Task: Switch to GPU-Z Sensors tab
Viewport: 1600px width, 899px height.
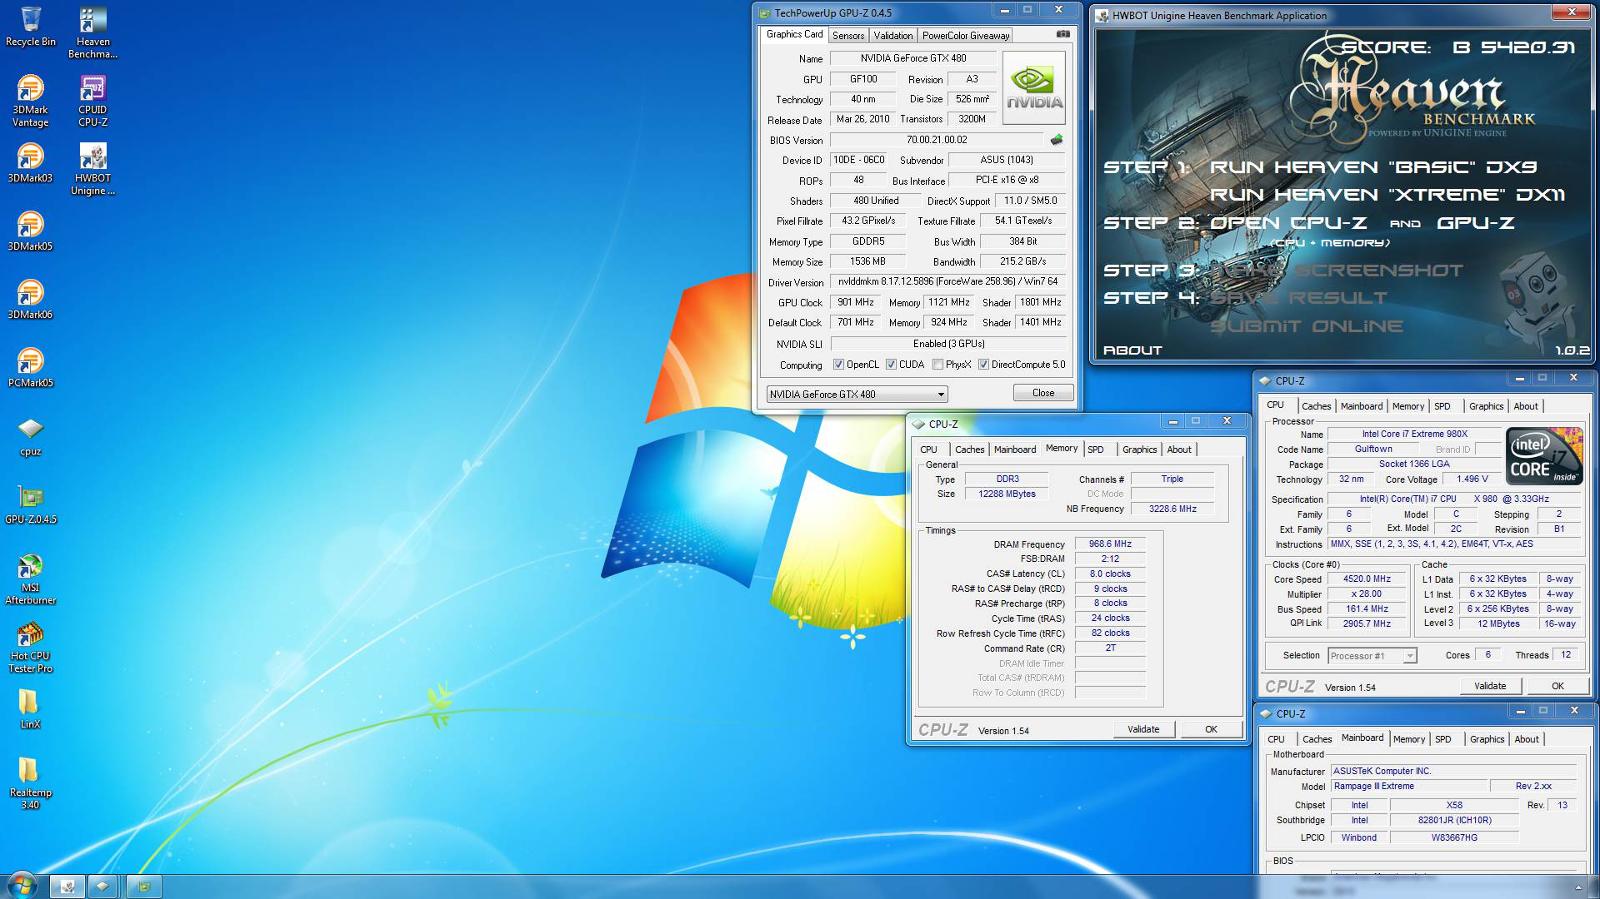Action: (x=848, y=35)
